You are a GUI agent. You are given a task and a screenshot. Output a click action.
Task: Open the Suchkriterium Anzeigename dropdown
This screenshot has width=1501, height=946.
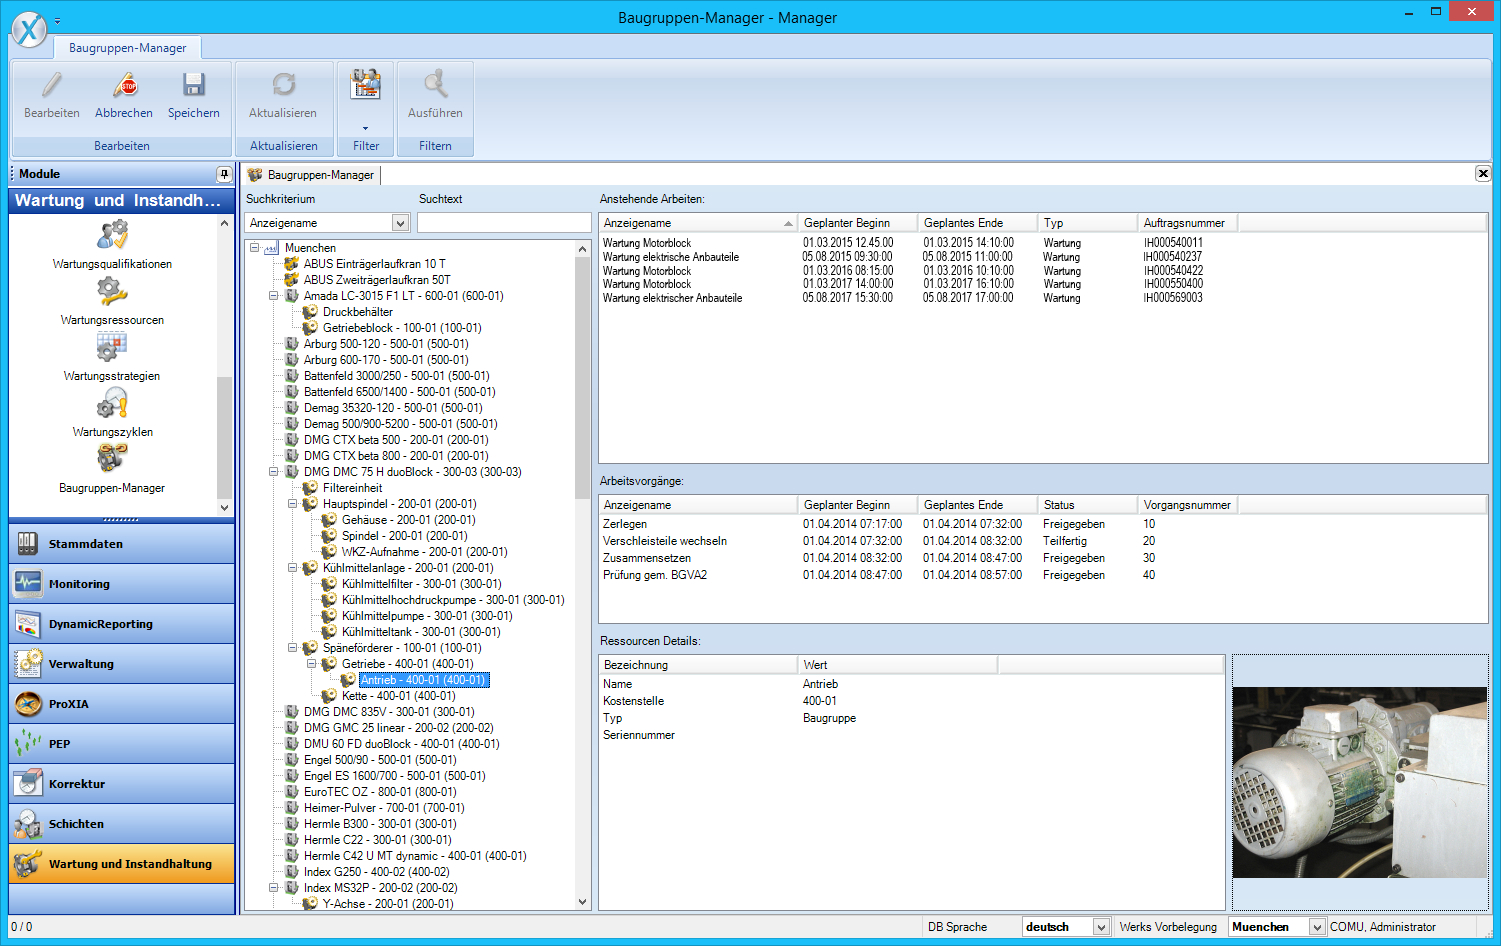tap(400, 223)
